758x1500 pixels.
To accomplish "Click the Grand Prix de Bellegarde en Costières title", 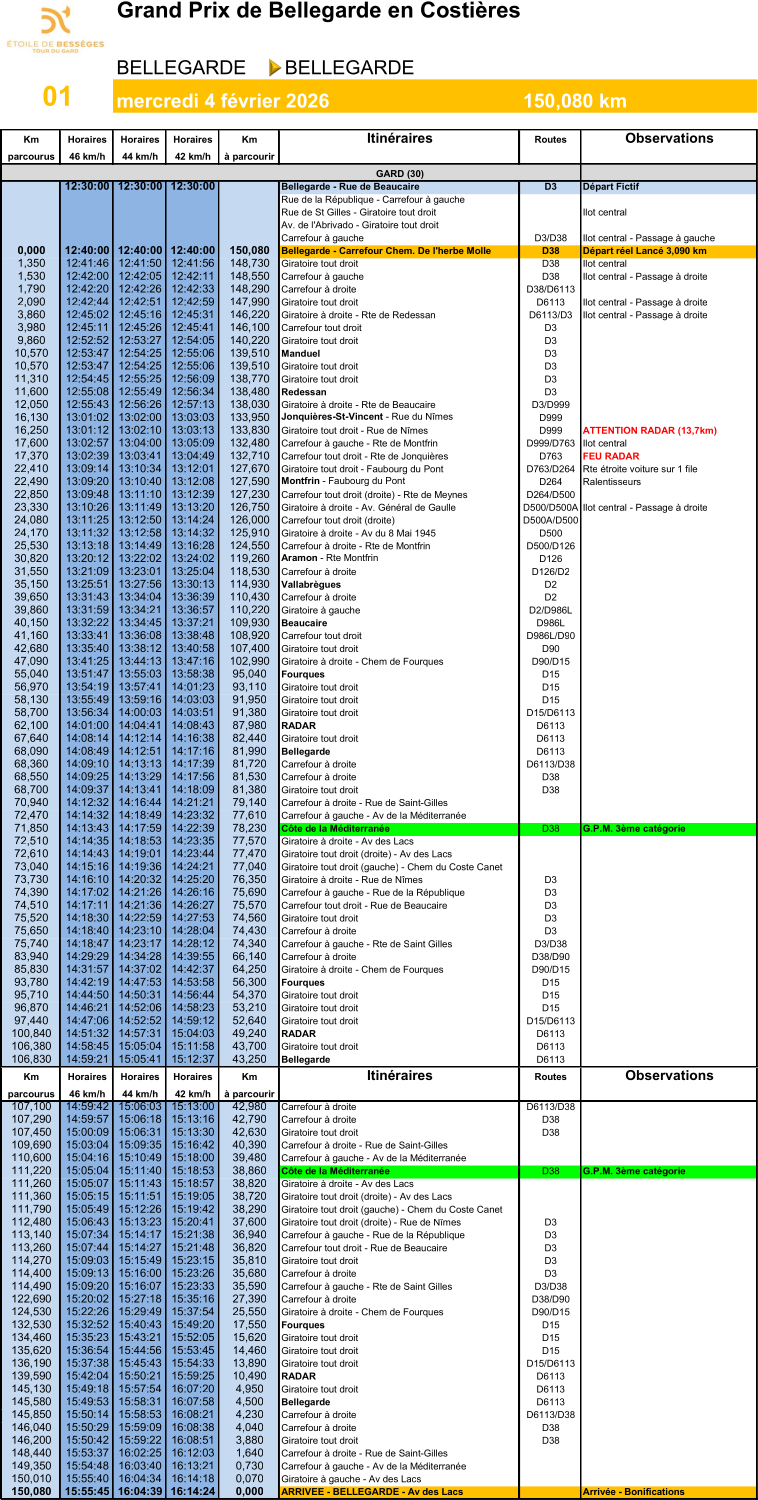I will tap(318, 12).
